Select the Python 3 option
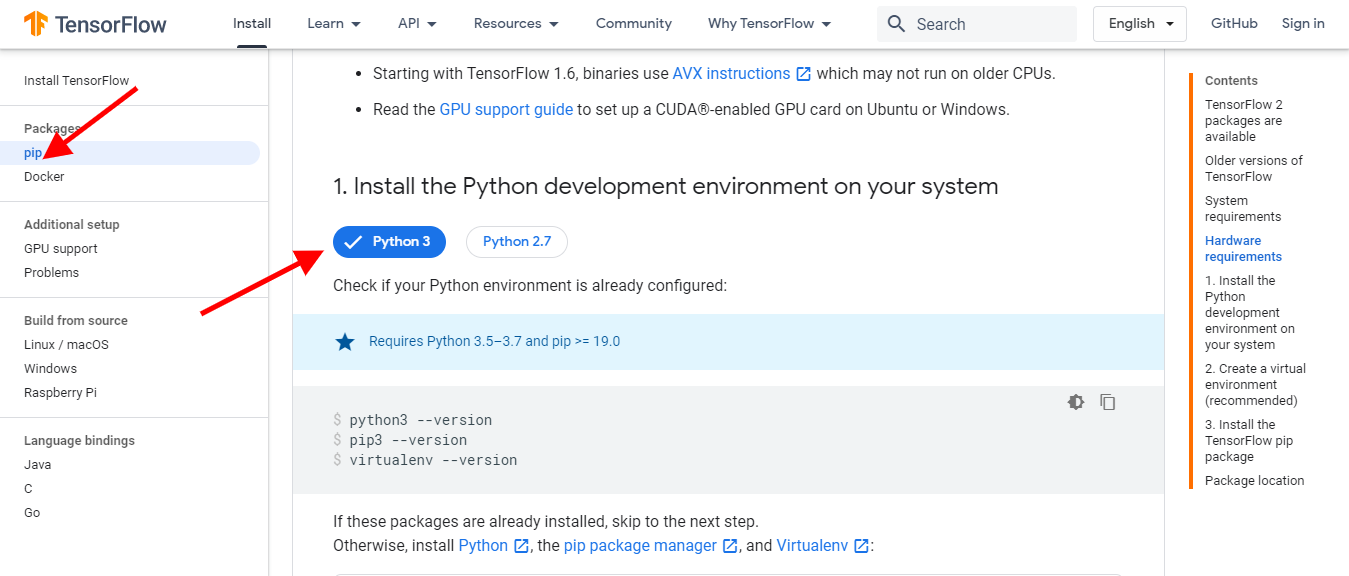The width and height of the screenshot is (1349, 576). pyautogui.click(x=389, y=242)
